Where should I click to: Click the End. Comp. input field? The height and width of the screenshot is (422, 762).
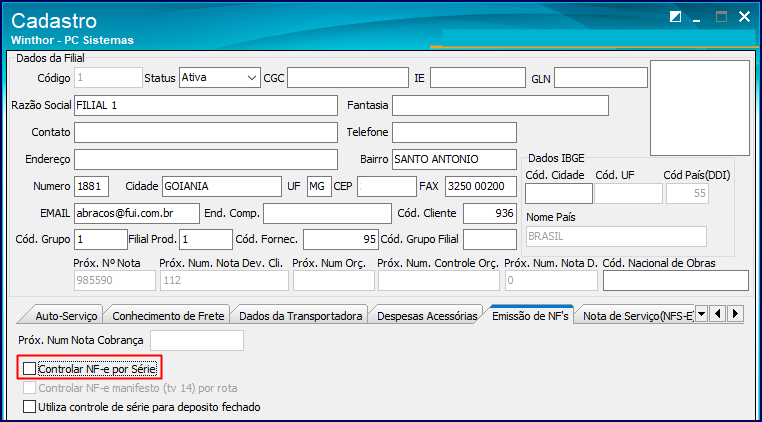pos(328,213)
